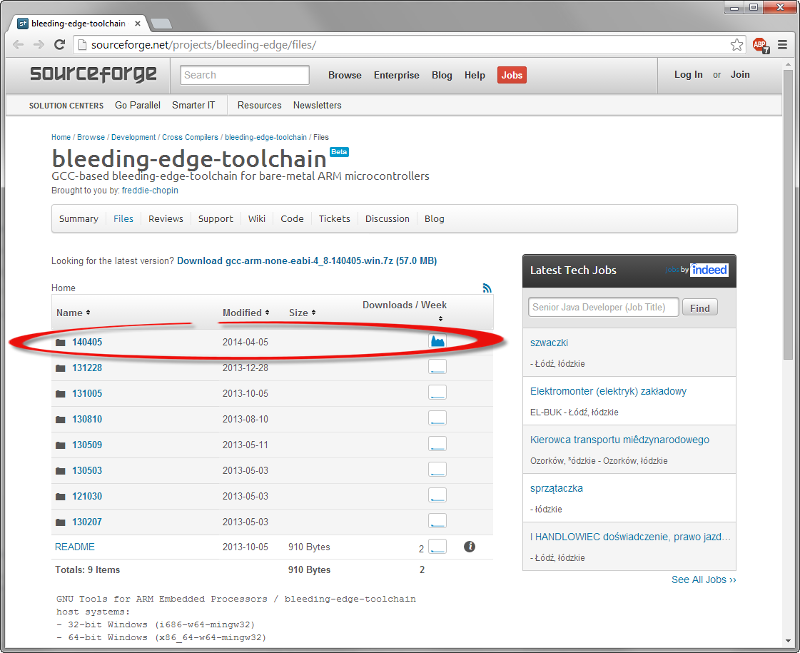Open folder icon for 130207
This screenshot has width=800, height=653.
61,522
